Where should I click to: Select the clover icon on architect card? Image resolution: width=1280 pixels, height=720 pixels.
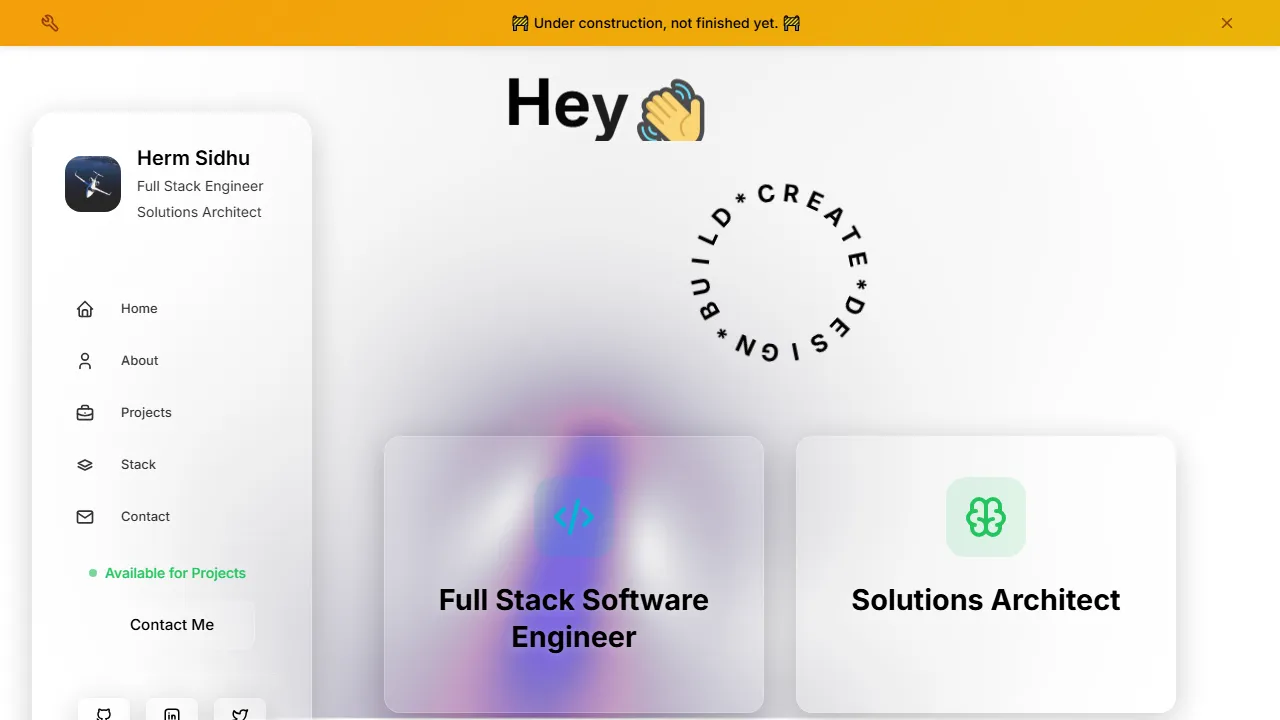[986, 517]
